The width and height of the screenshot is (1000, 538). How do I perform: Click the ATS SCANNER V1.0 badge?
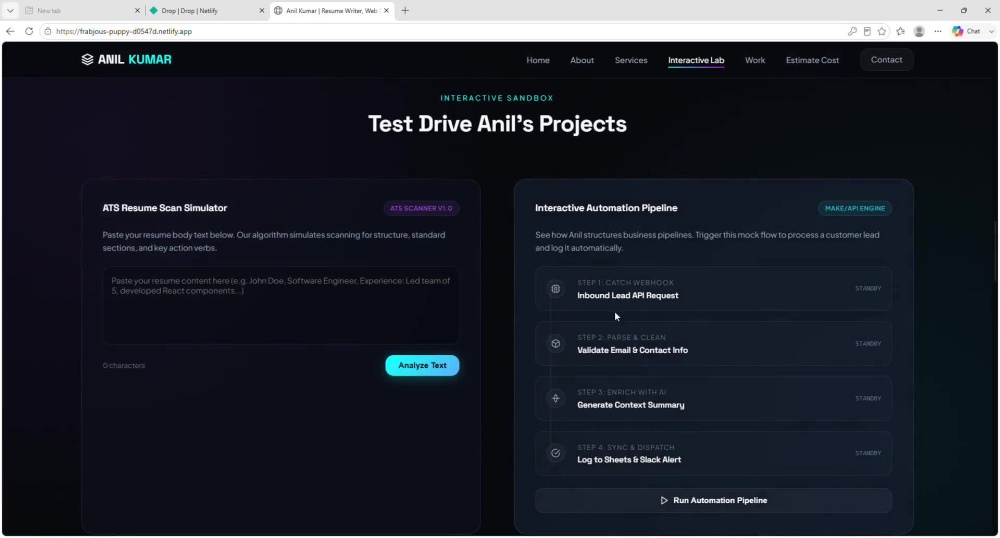coord(421,208)
